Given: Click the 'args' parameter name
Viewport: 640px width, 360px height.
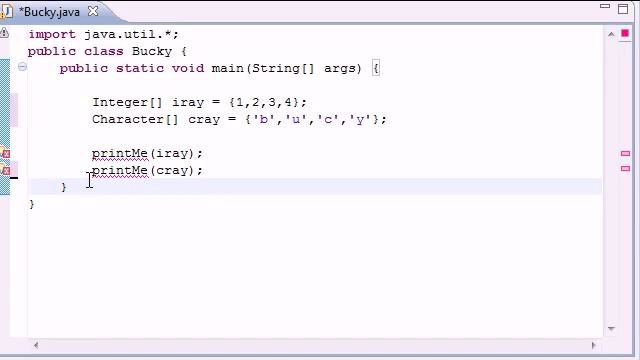Looking at the screenshot, I should 340,69.
